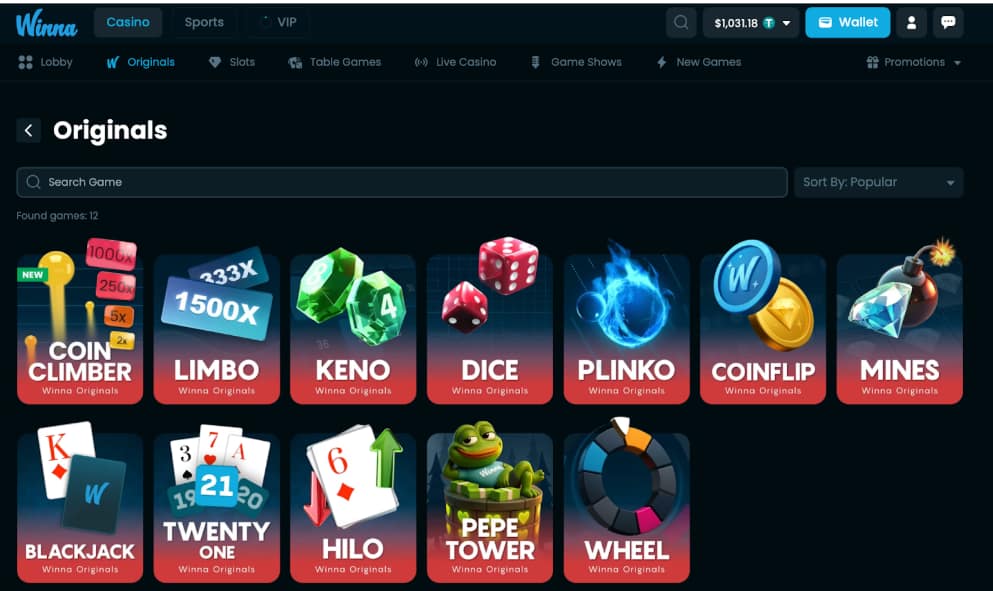Expand the Promotions menu
This screenshot has height=591, width=993.
click(914, 62)
